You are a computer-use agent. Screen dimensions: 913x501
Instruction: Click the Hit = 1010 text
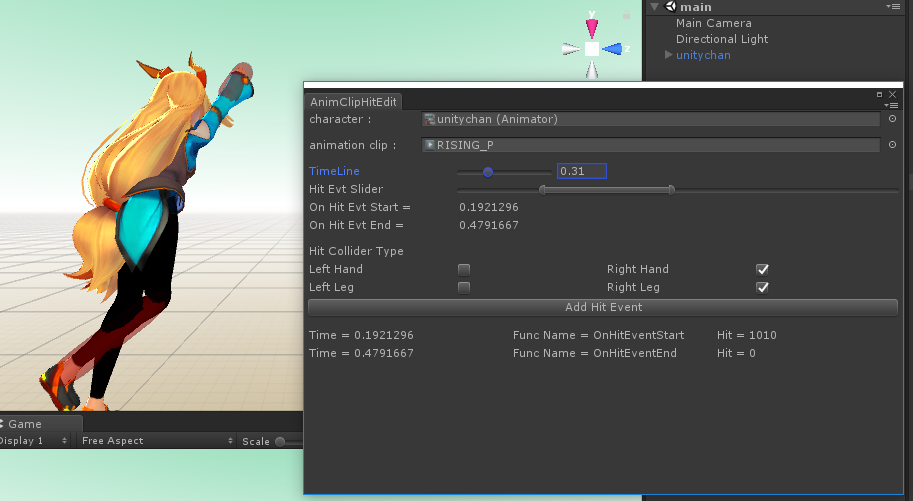pos(746,335)
